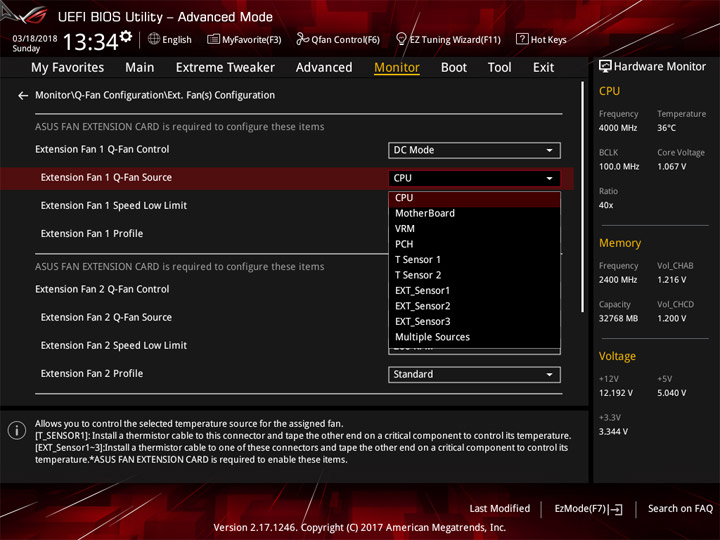
Task: Pick T Sensor 2 option
Action: click(x=474, y=275)
